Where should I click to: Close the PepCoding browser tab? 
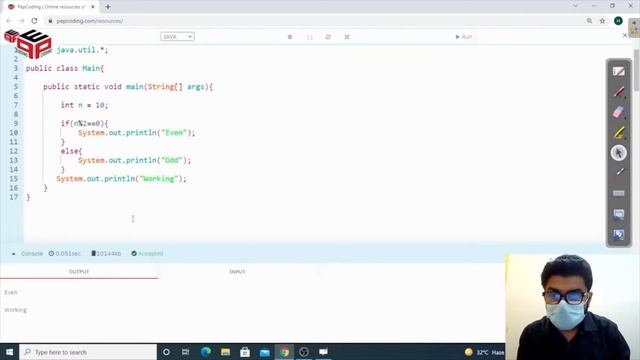coord(93,7)
